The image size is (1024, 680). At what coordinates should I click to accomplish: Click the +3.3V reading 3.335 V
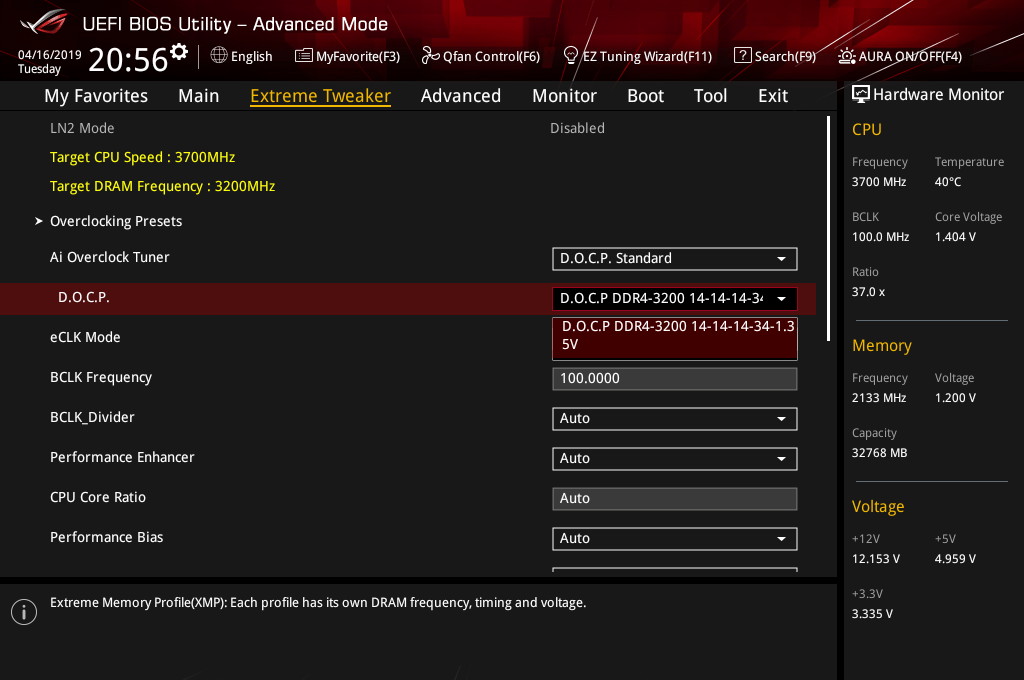[872, 614]
